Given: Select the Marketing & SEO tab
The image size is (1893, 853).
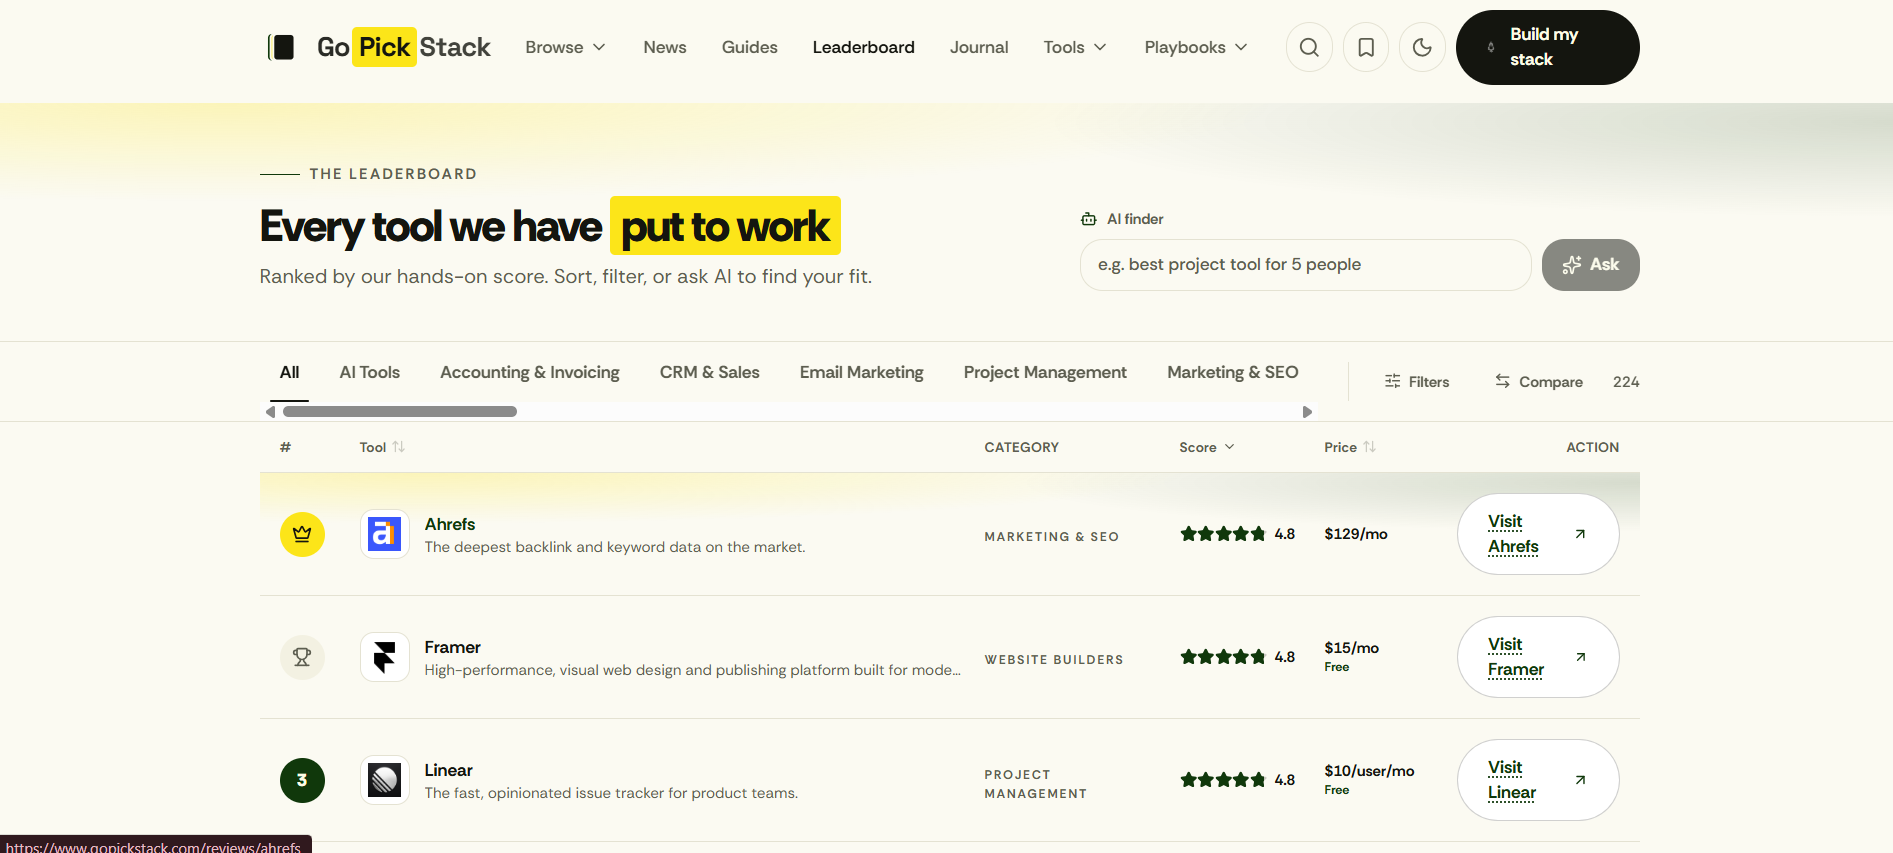Looking at the screenshot, I should coord(1233,372).
